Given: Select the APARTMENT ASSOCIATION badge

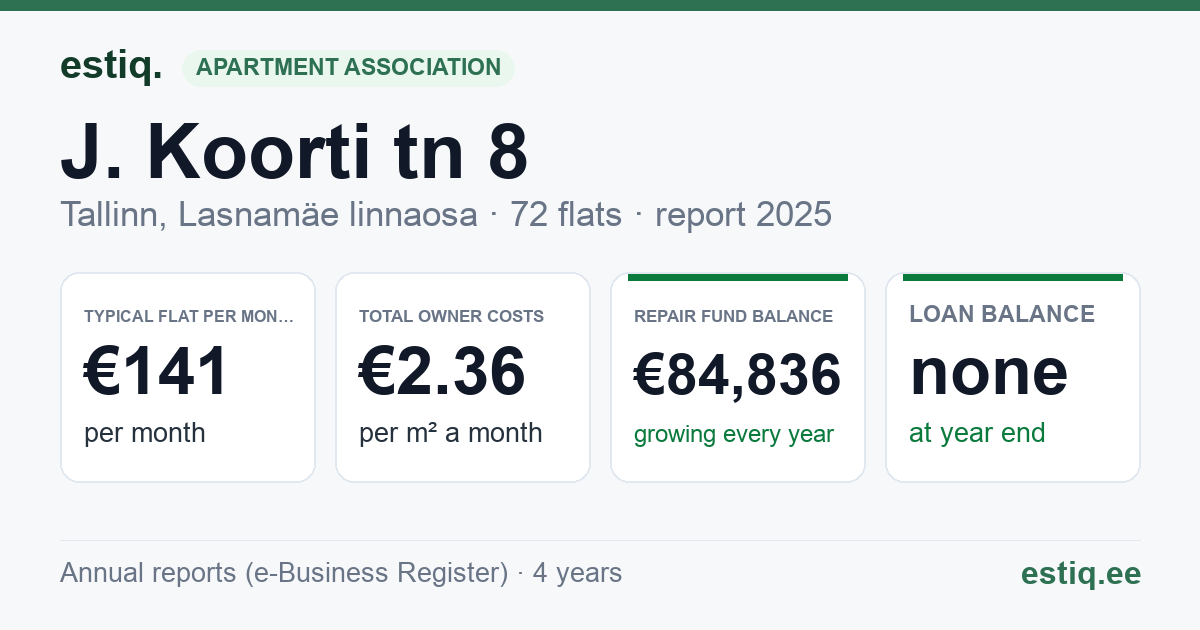Looking at the screenshot, I should (348, 68).
